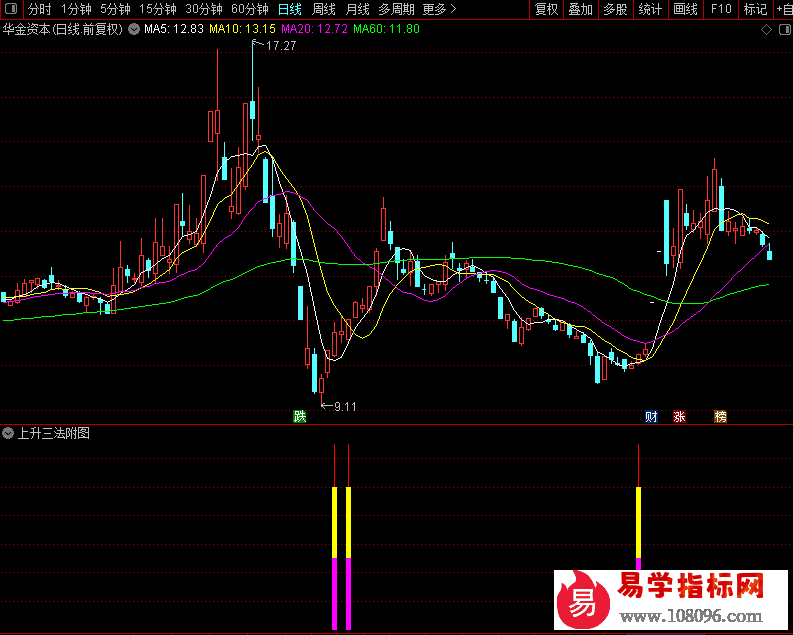
Task: Expand the MA indicator settings dropdown circle
Action: (x=134, y=30)
